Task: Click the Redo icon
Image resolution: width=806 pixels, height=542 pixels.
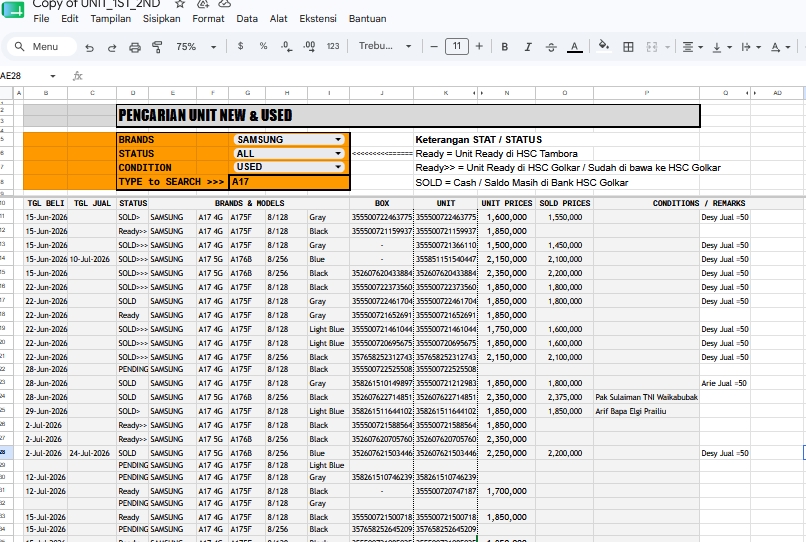Action: [112, 47]
